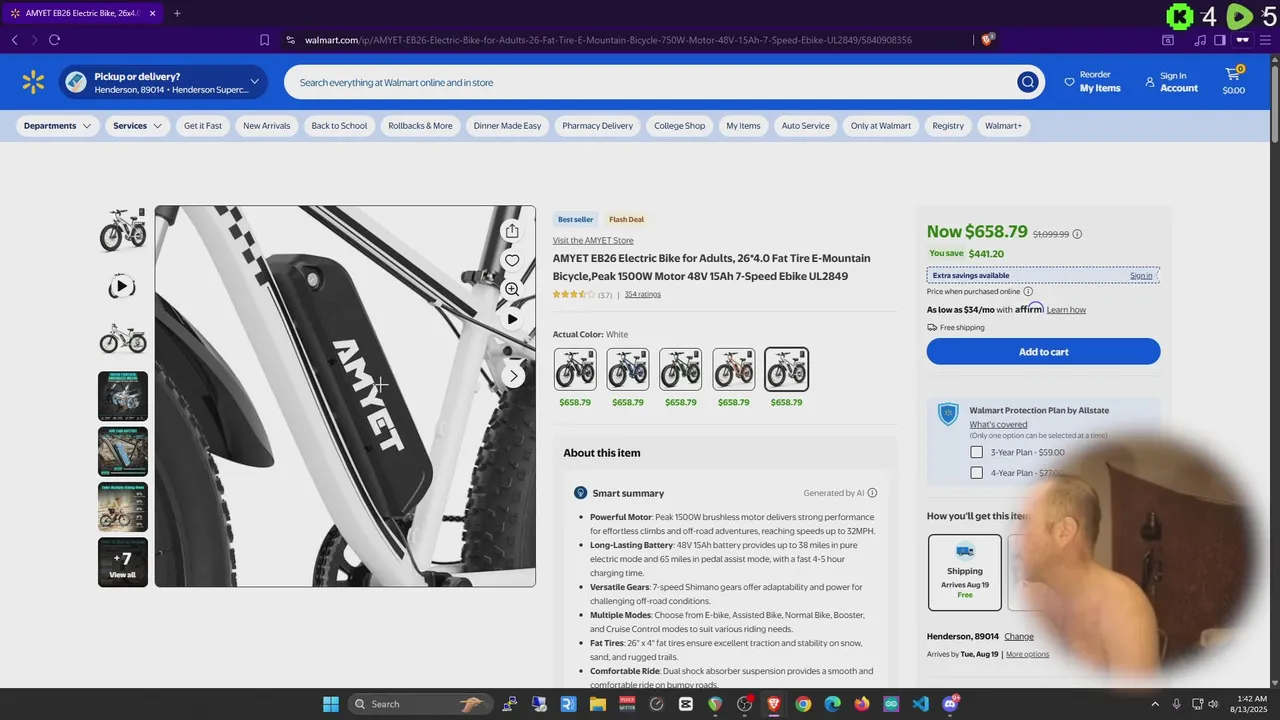This screenshot has width=1280, height=720.
Task: Open Firefox from taskbar
Action: click(x=862, y=704)
